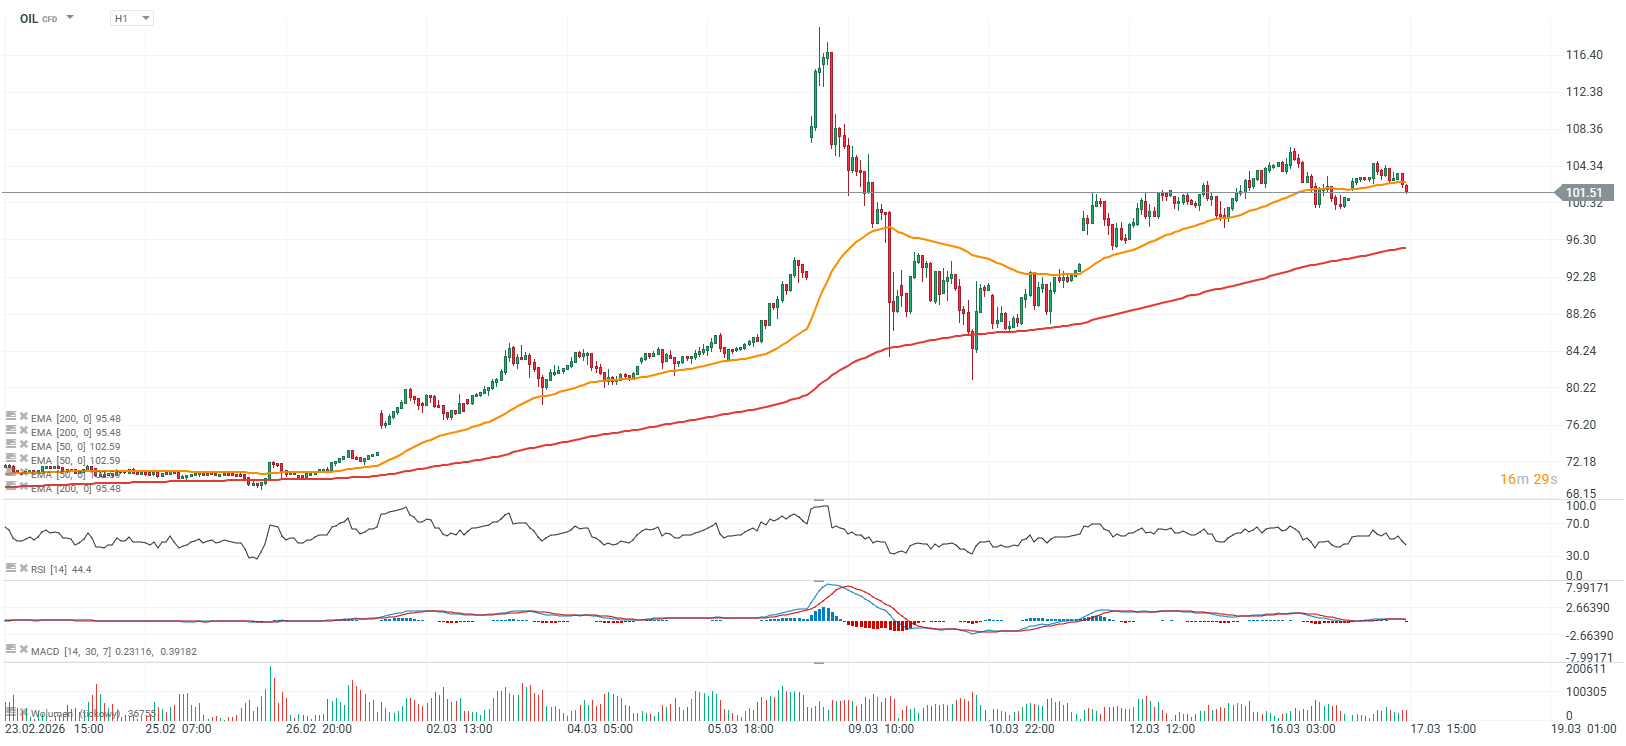Remove the MACD [14, 30, 7] indicator
This screenshot has width=1626, height=746.
(x=23, y=650)
